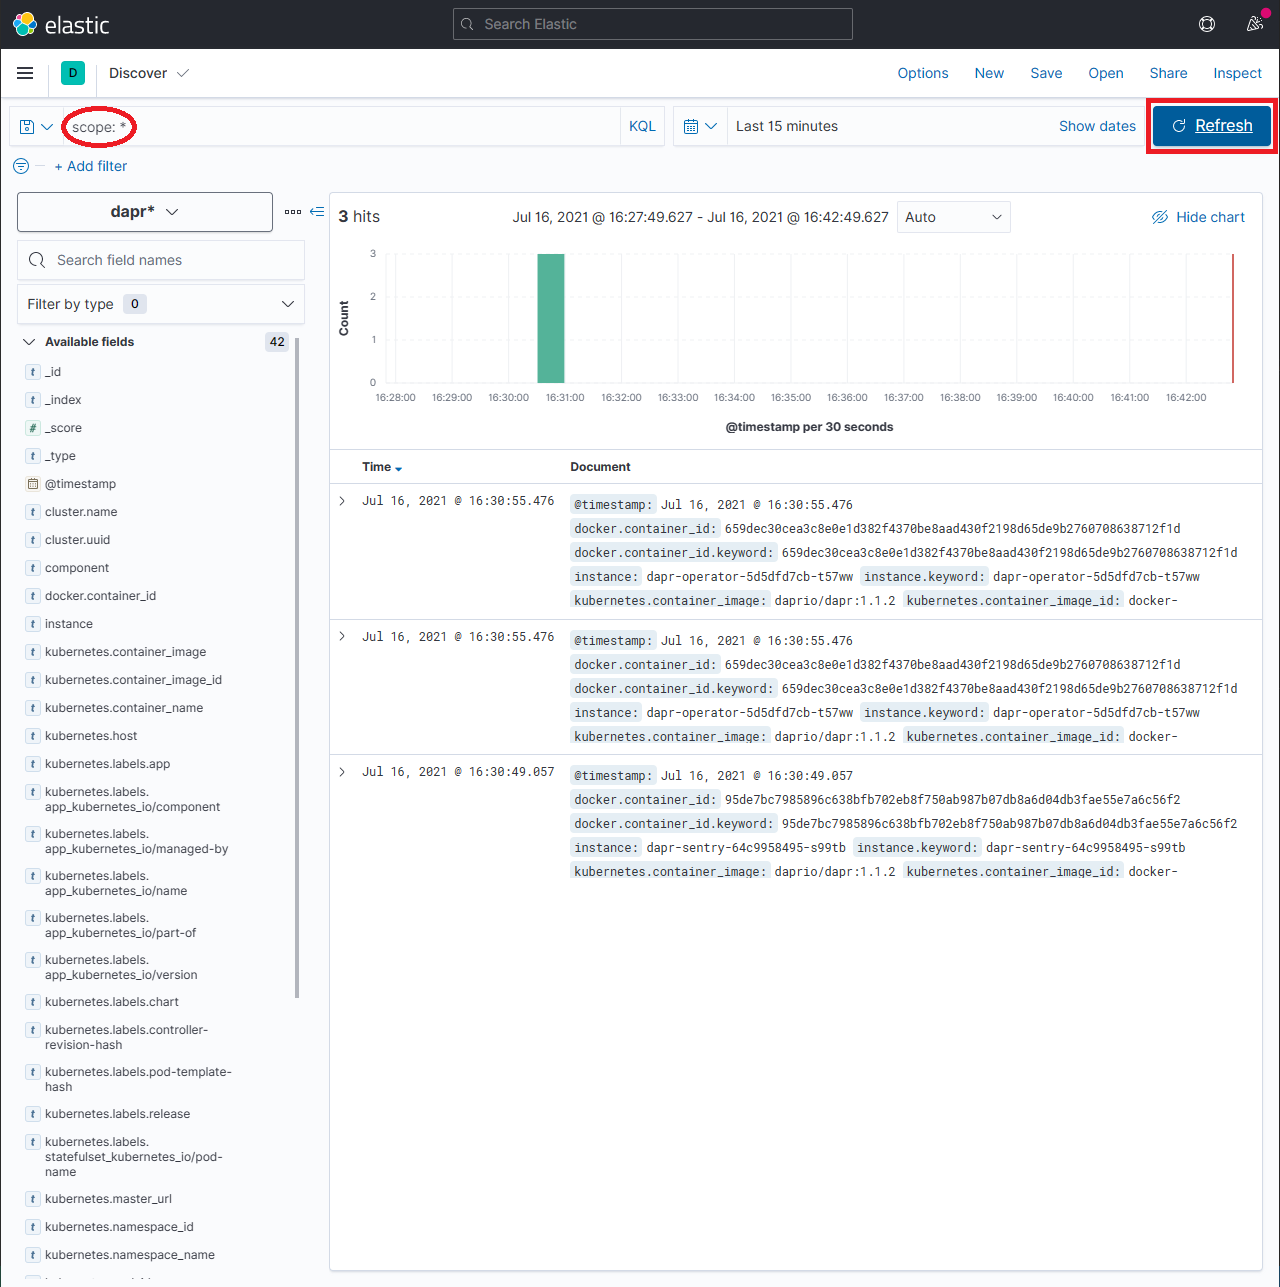Open quick date select via calendar icon
Image resolution: width=1280 pixels, height=1287 pixels.
tap(698, 126)
